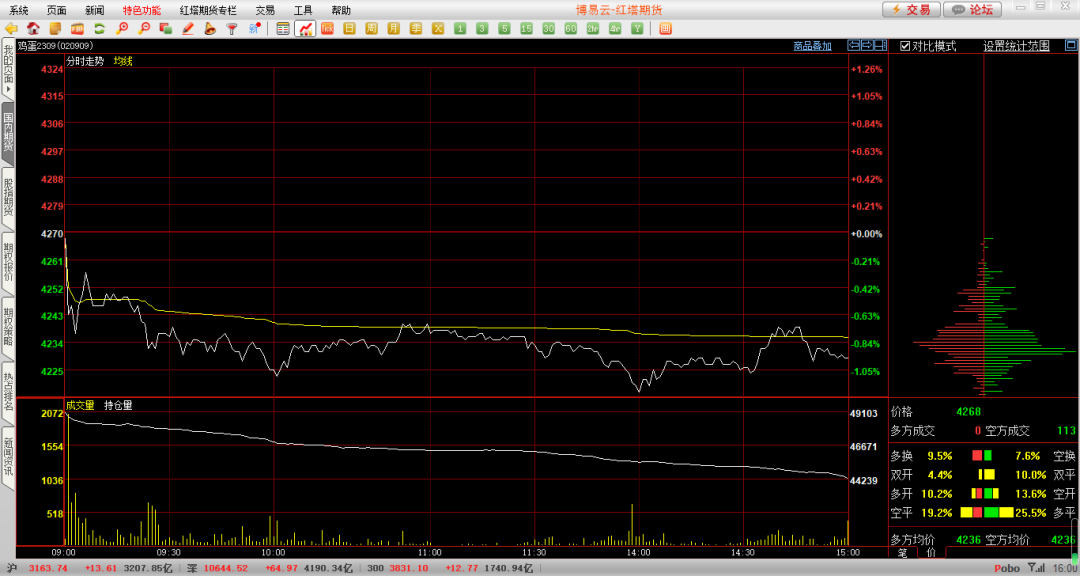Click the green refresh icon in toolbar
Viewport: 1080px width, 576px height.
point(99,29)
